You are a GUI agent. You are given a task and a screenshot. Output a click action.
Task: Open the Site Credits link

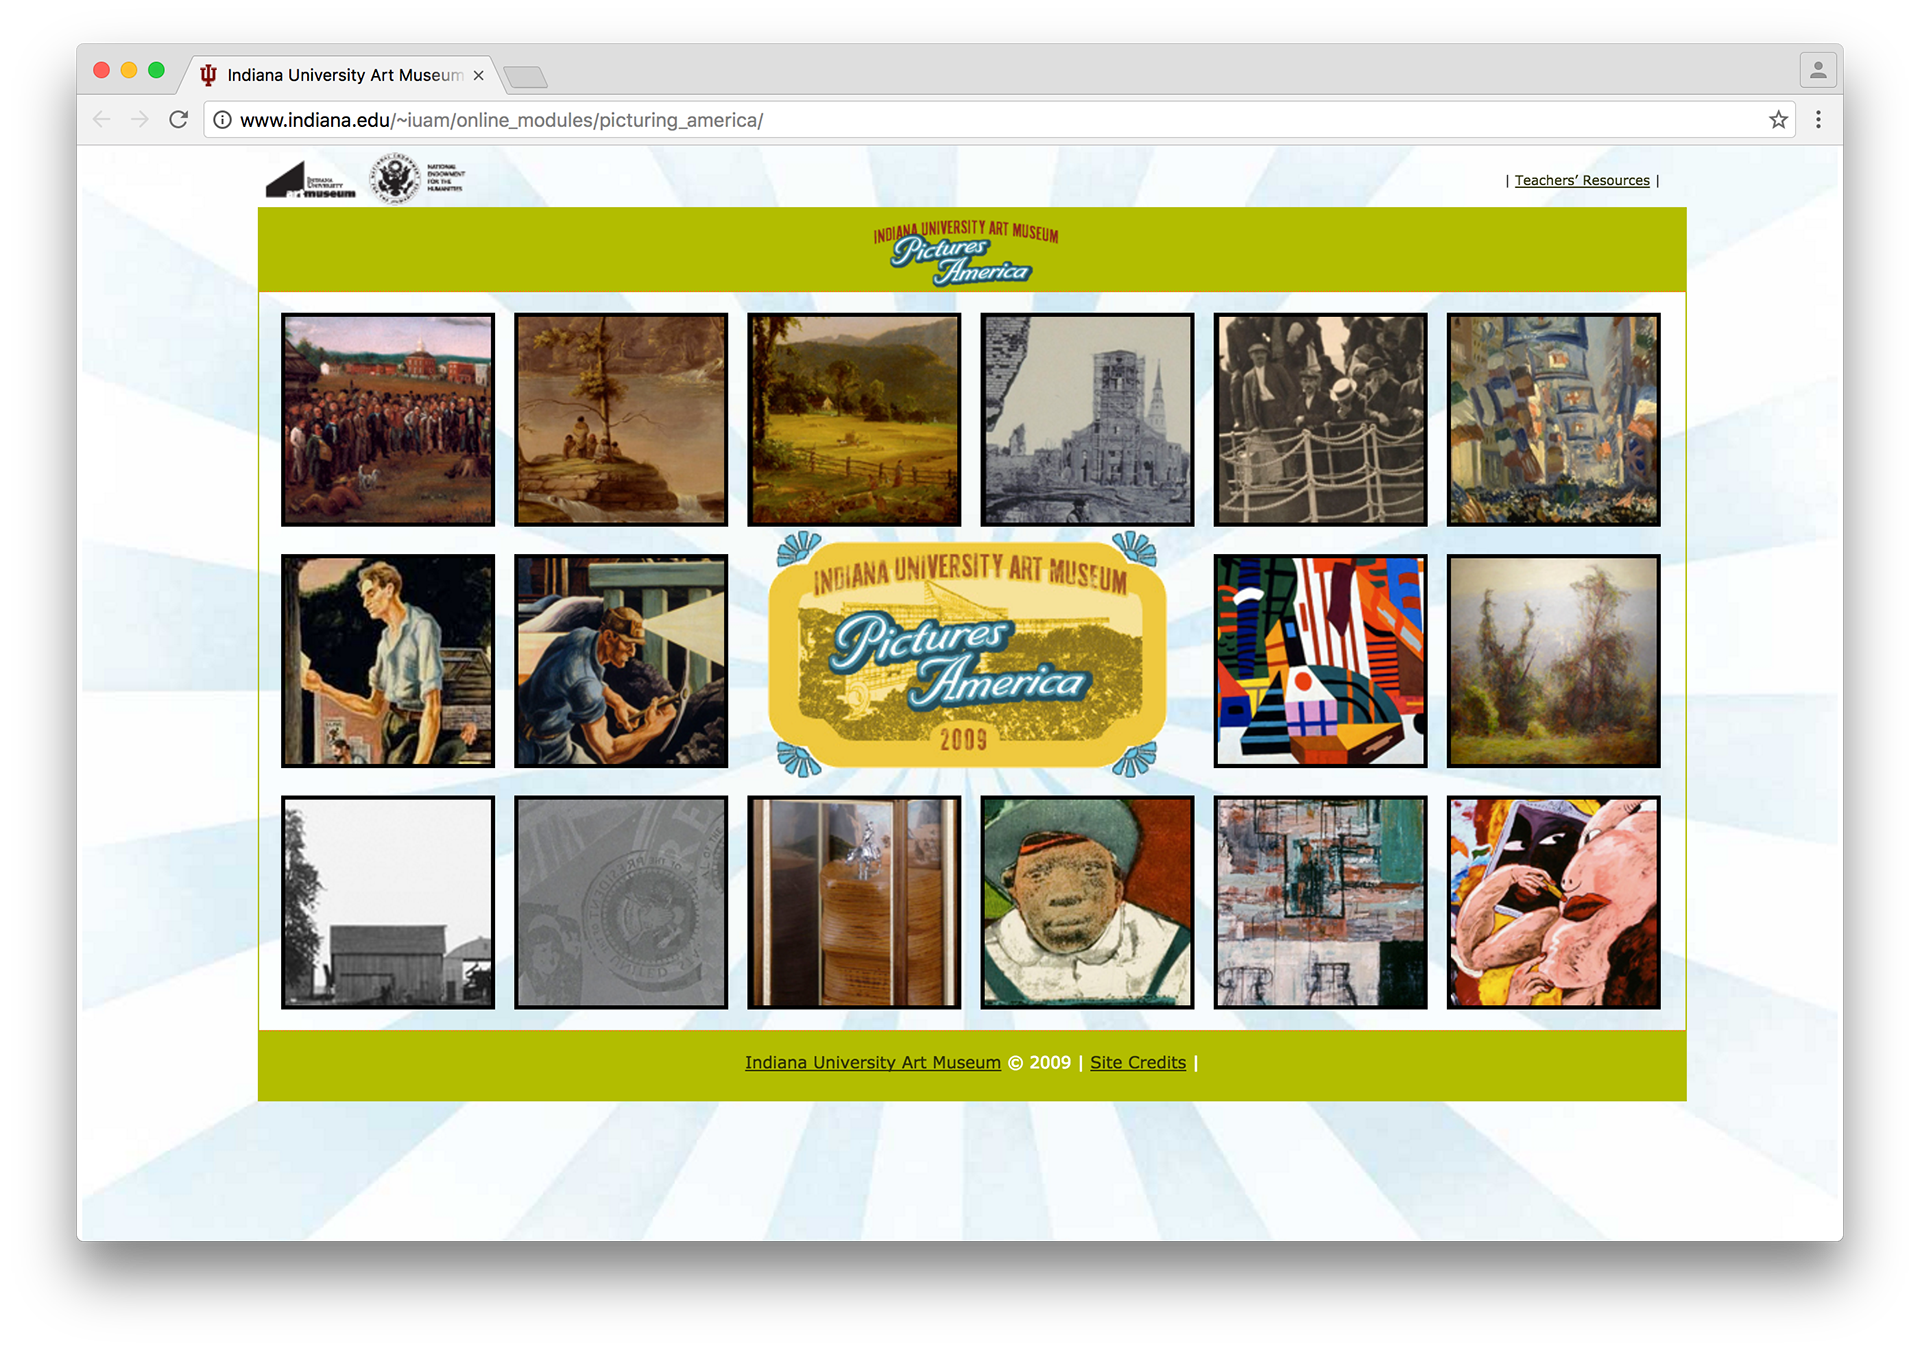coord(1137,1063)
